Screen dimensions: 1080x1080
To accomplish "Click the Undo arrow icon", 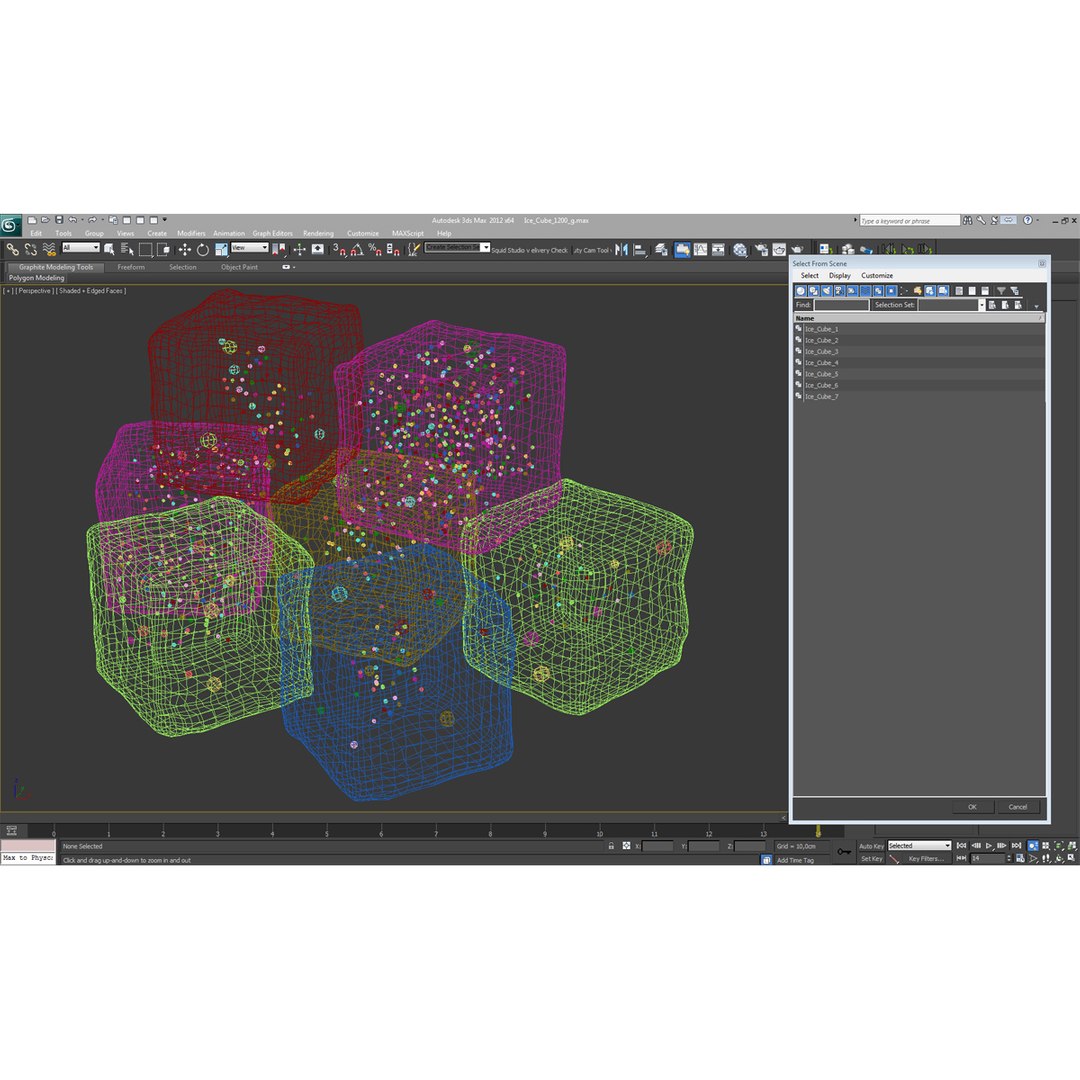I will 72,220.
